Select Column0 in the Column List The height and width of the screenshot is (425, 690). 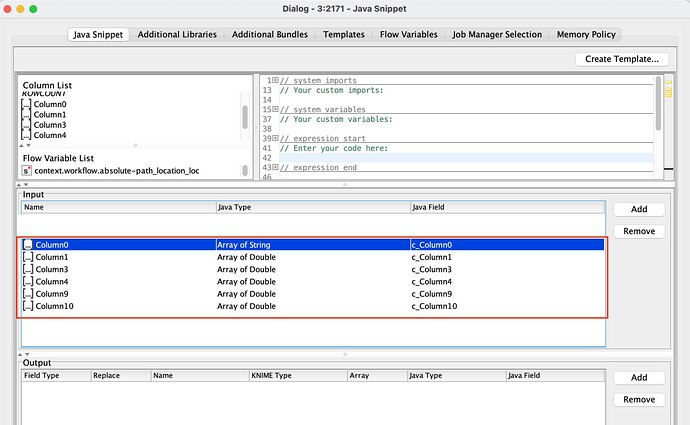coord(50,104)
